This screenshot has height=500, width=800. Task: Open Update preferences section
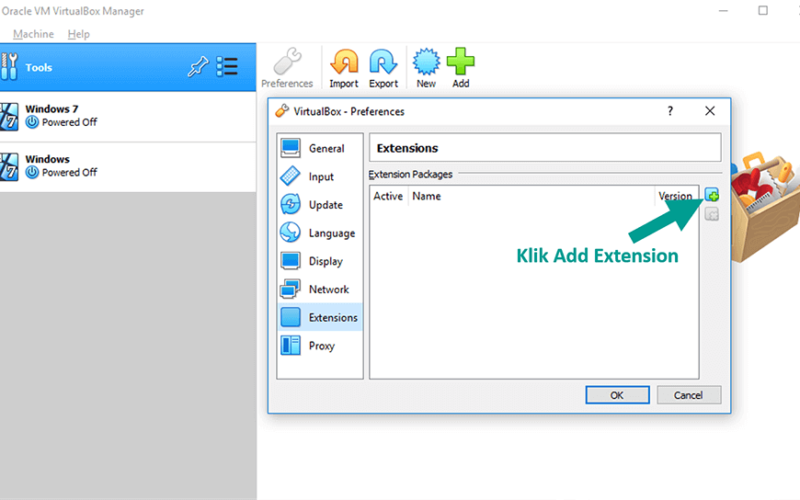coord(320,205)
